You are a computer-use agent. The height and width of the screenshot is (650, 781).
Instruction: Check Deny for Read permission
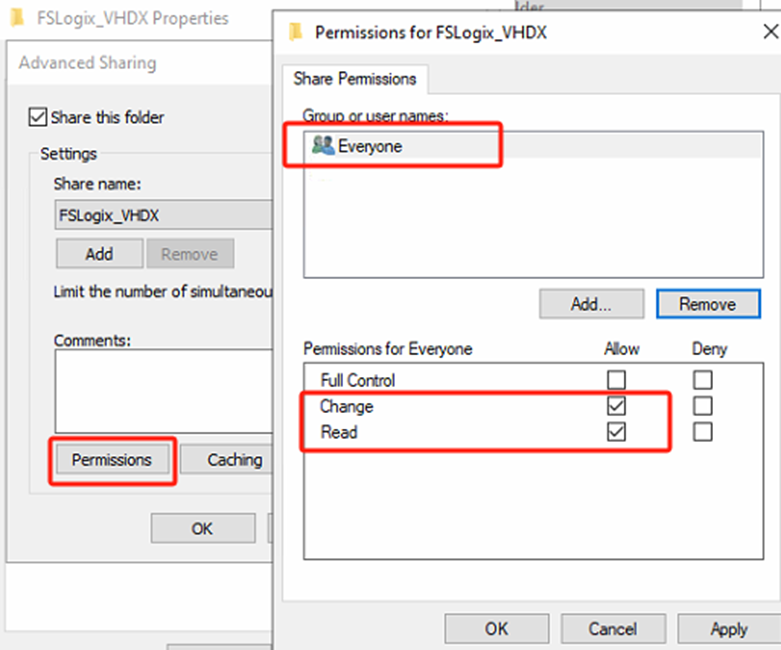[702, 432]
